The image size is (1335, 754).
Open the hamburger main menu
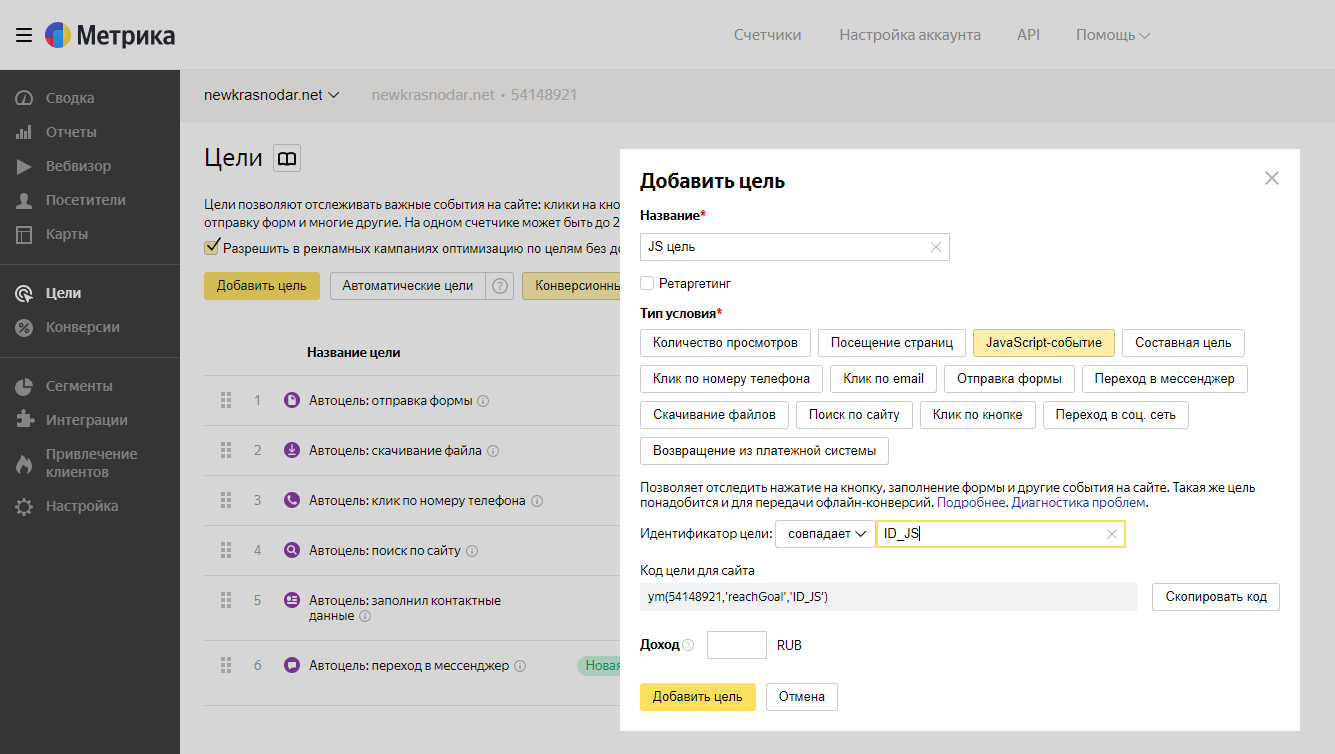coord(24,35)
